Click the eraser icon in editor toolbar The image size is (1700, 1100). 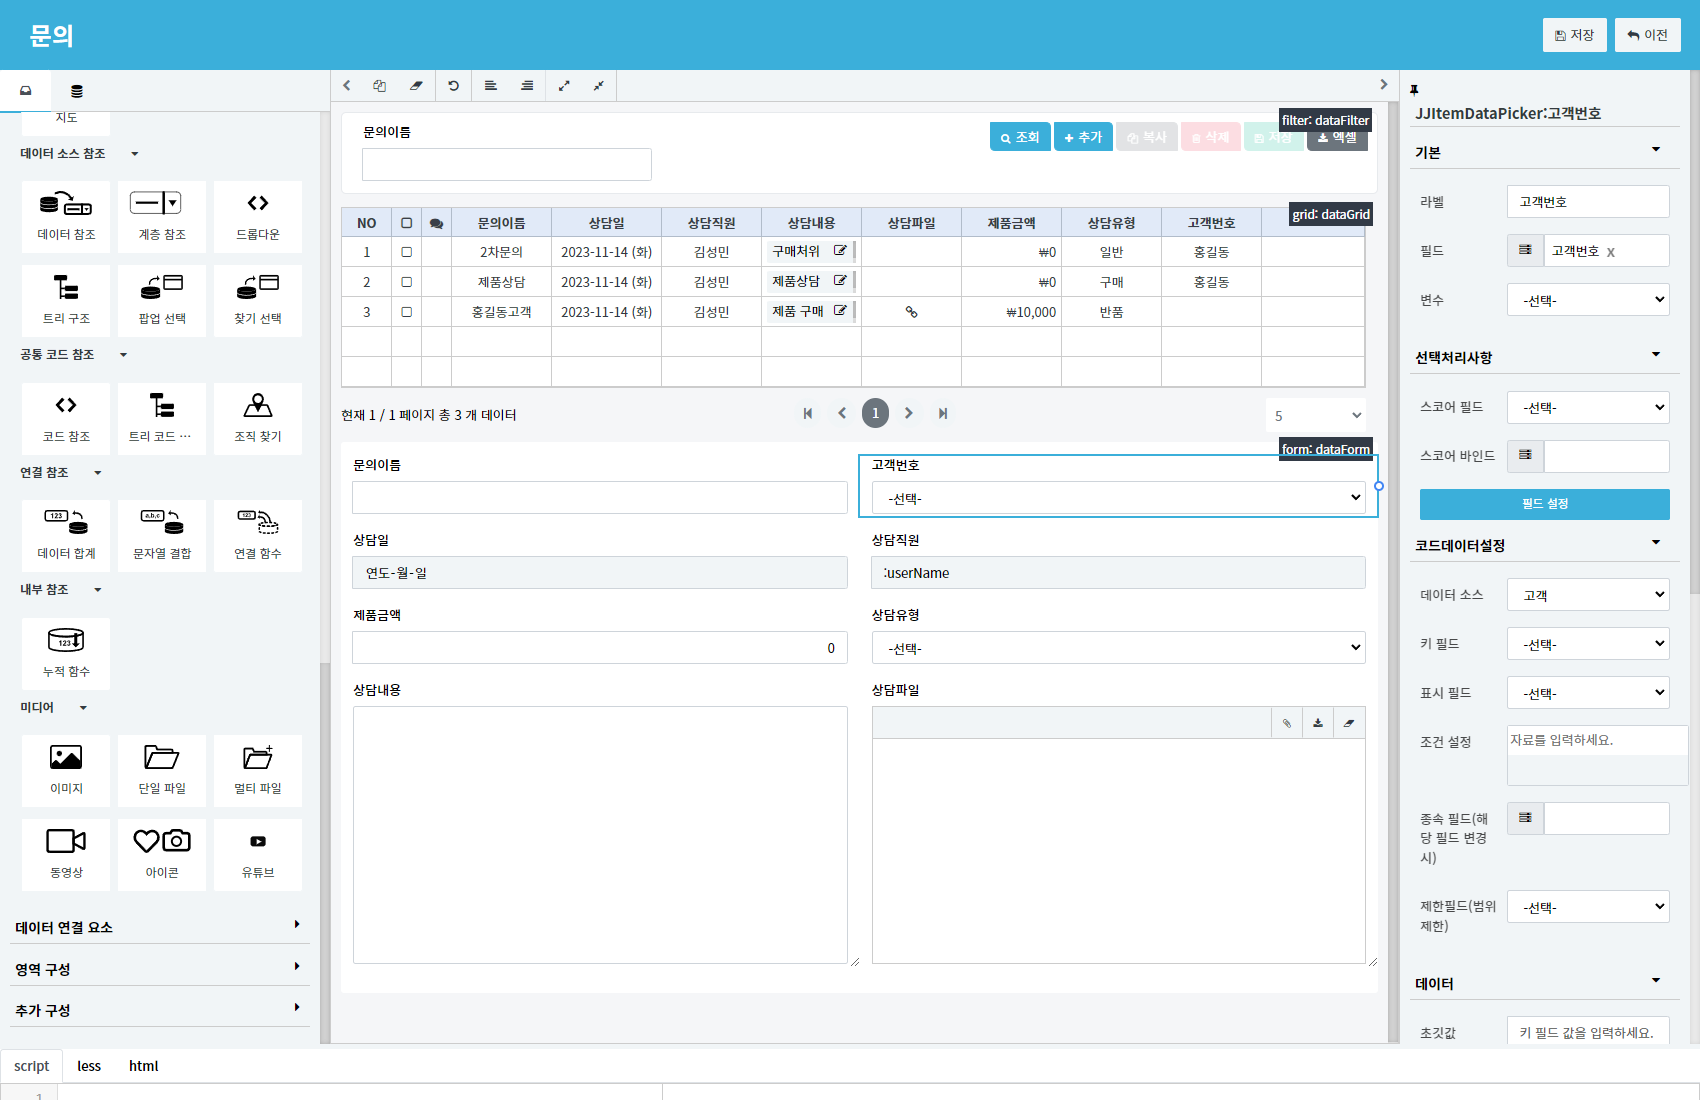click(x=416, y=86)
